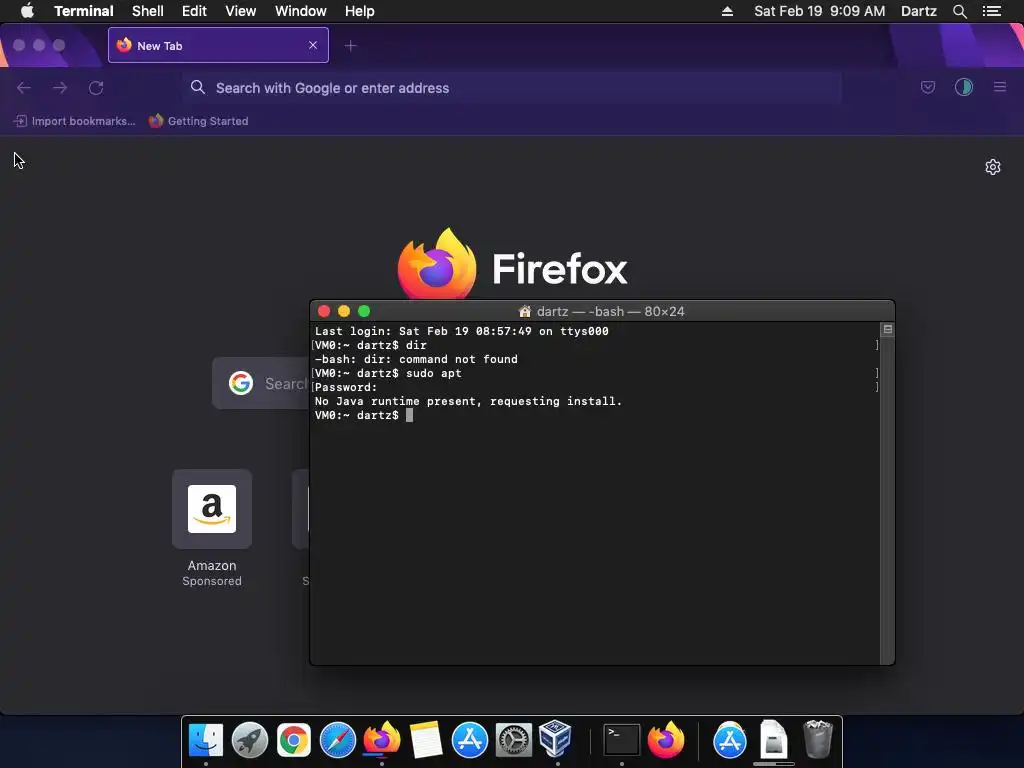The height and width of the screenshot is (768, 1024).
Task: Open Launchpad from the Dock
Action: pyautogui.click(x=249, y=741)
